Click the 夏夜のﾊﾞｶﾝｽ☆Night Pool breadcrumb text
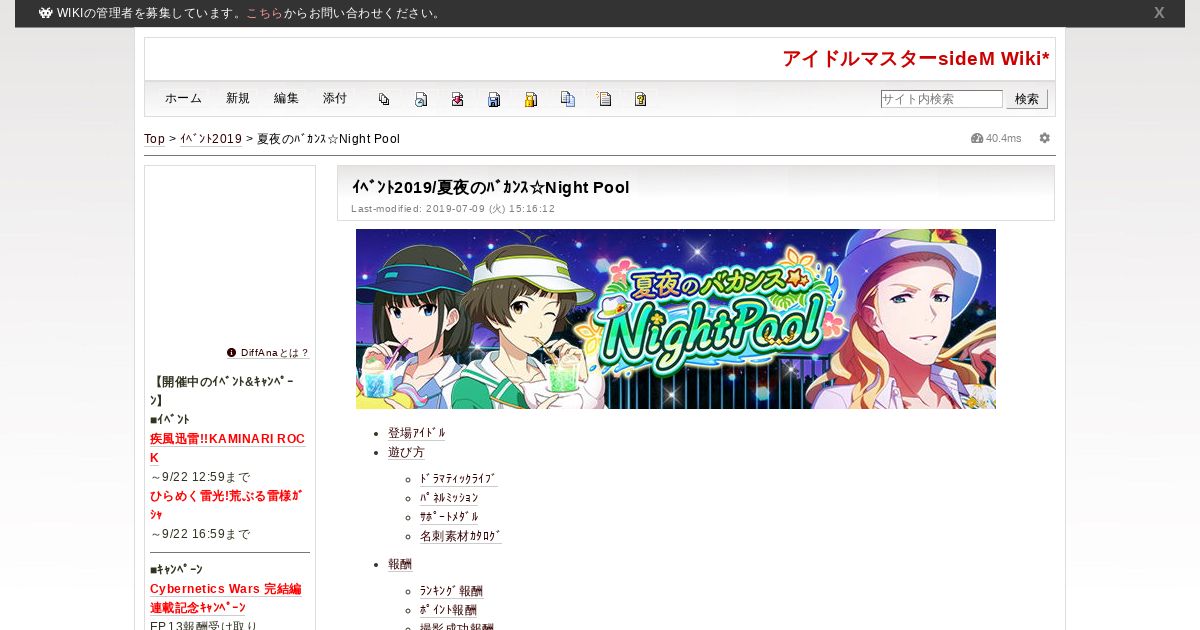Viewport: 1200px width, 630px height. point(328,139)
